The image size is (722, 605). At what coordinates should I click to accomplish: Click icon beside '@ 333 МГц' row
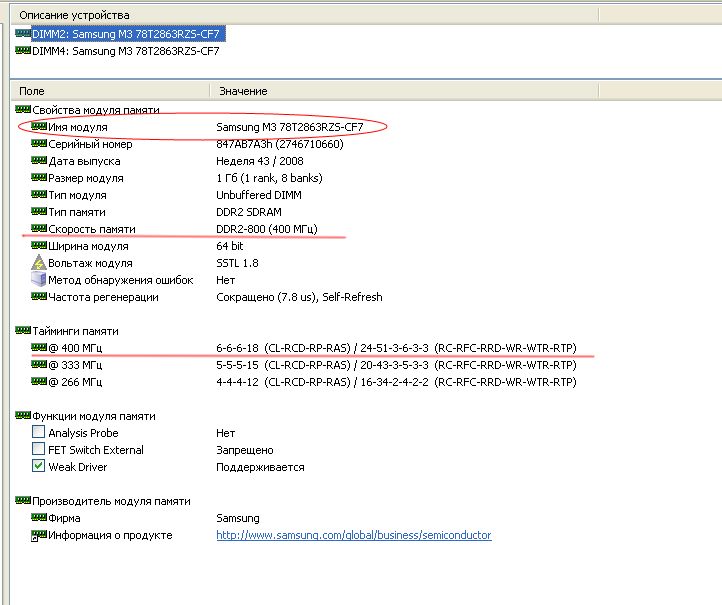(x=39, y=364)
